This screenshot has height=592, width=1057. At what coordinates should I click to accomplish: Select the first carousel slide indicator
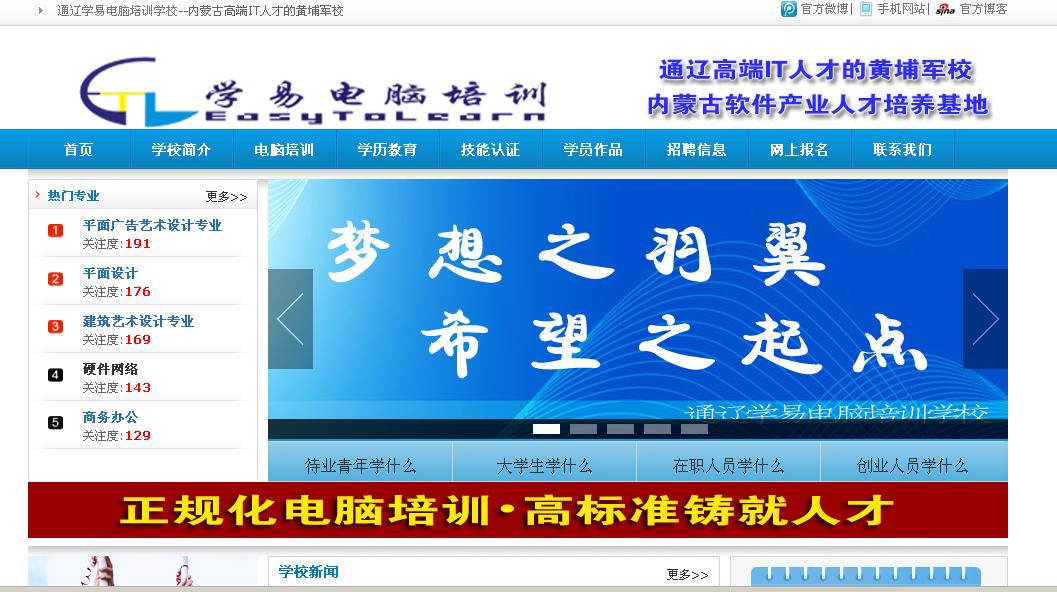click(546, 429)
